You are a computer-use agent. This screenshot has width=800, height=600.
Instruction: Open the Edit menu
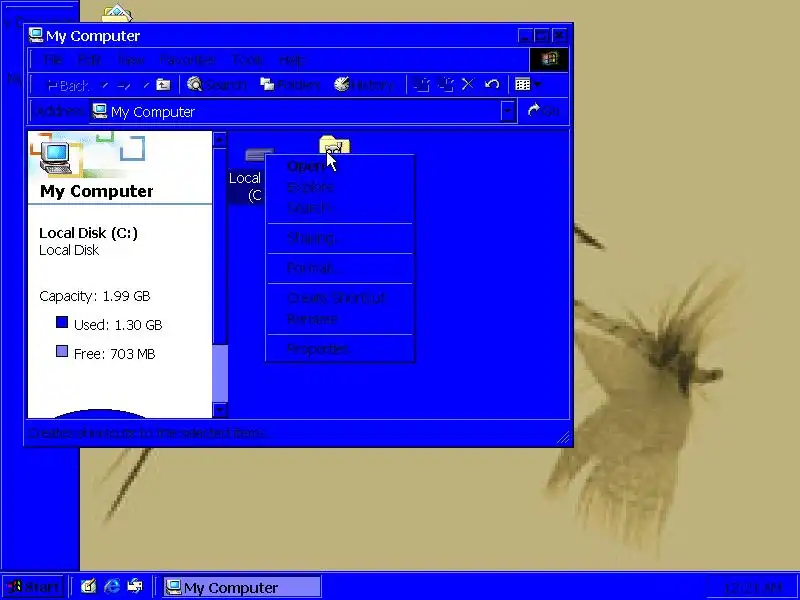coord(89,60)
